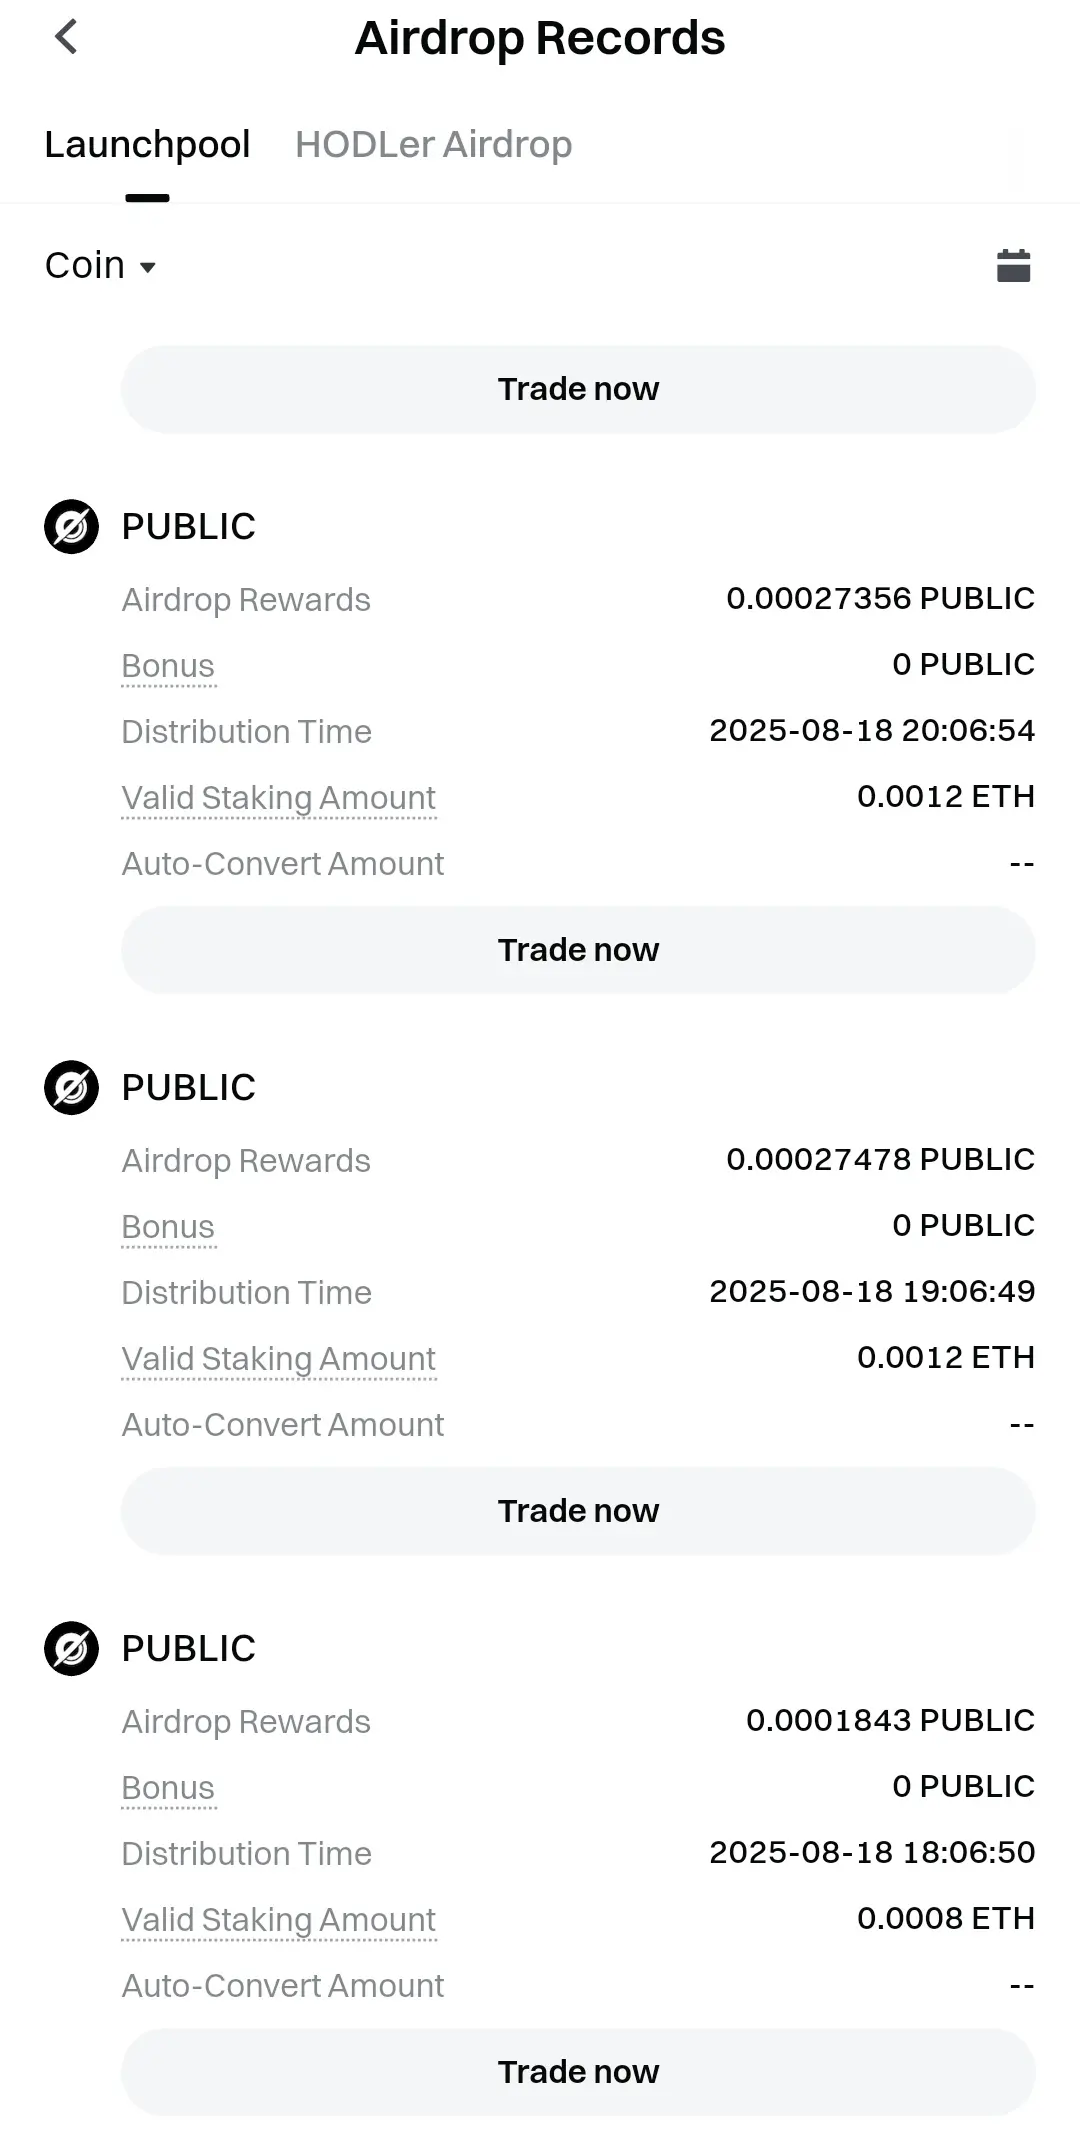Switch to the HODLer Airdrop tab
1080x2152 pixels.
[x=433, y=144]
